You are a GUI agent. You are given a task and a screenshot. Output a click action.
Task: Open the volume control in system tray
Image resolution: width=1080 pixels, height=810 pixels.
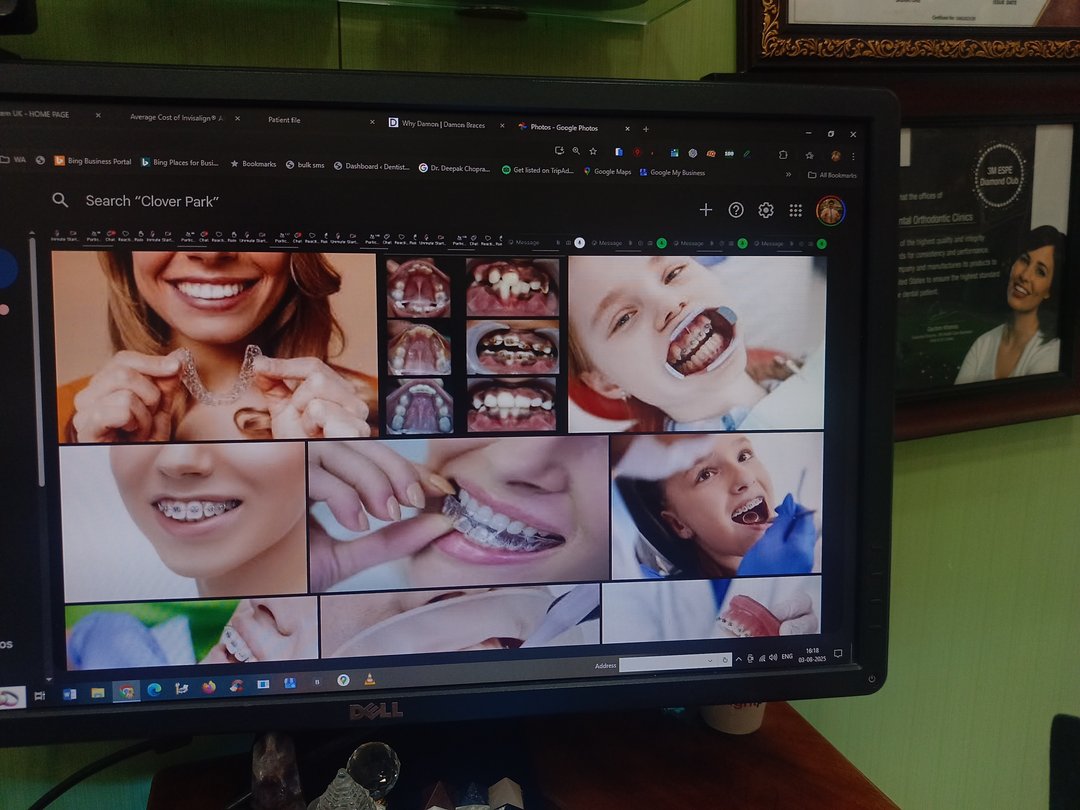point(773,658)
